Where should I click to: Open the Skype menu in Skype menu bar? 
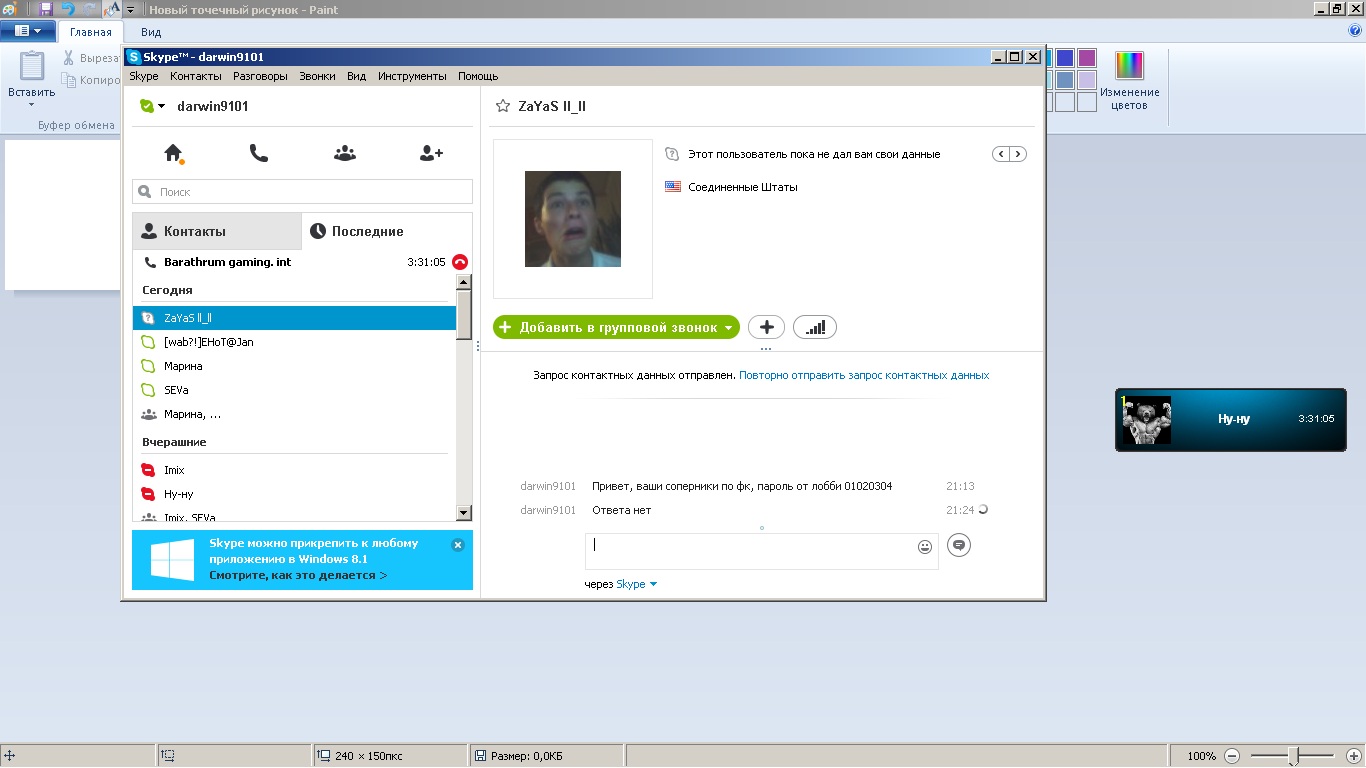143,76
